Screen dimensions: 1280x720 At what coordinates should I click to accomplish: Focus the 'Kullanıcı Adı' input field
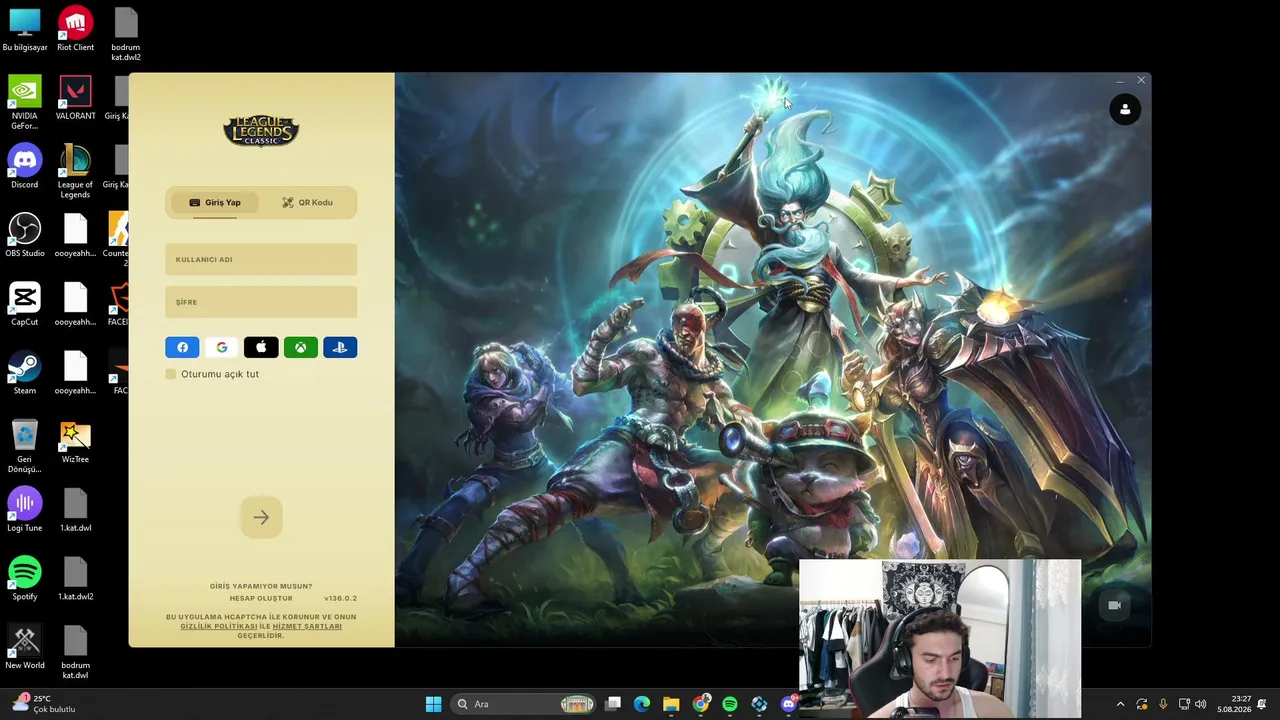[x=261, y=259]
